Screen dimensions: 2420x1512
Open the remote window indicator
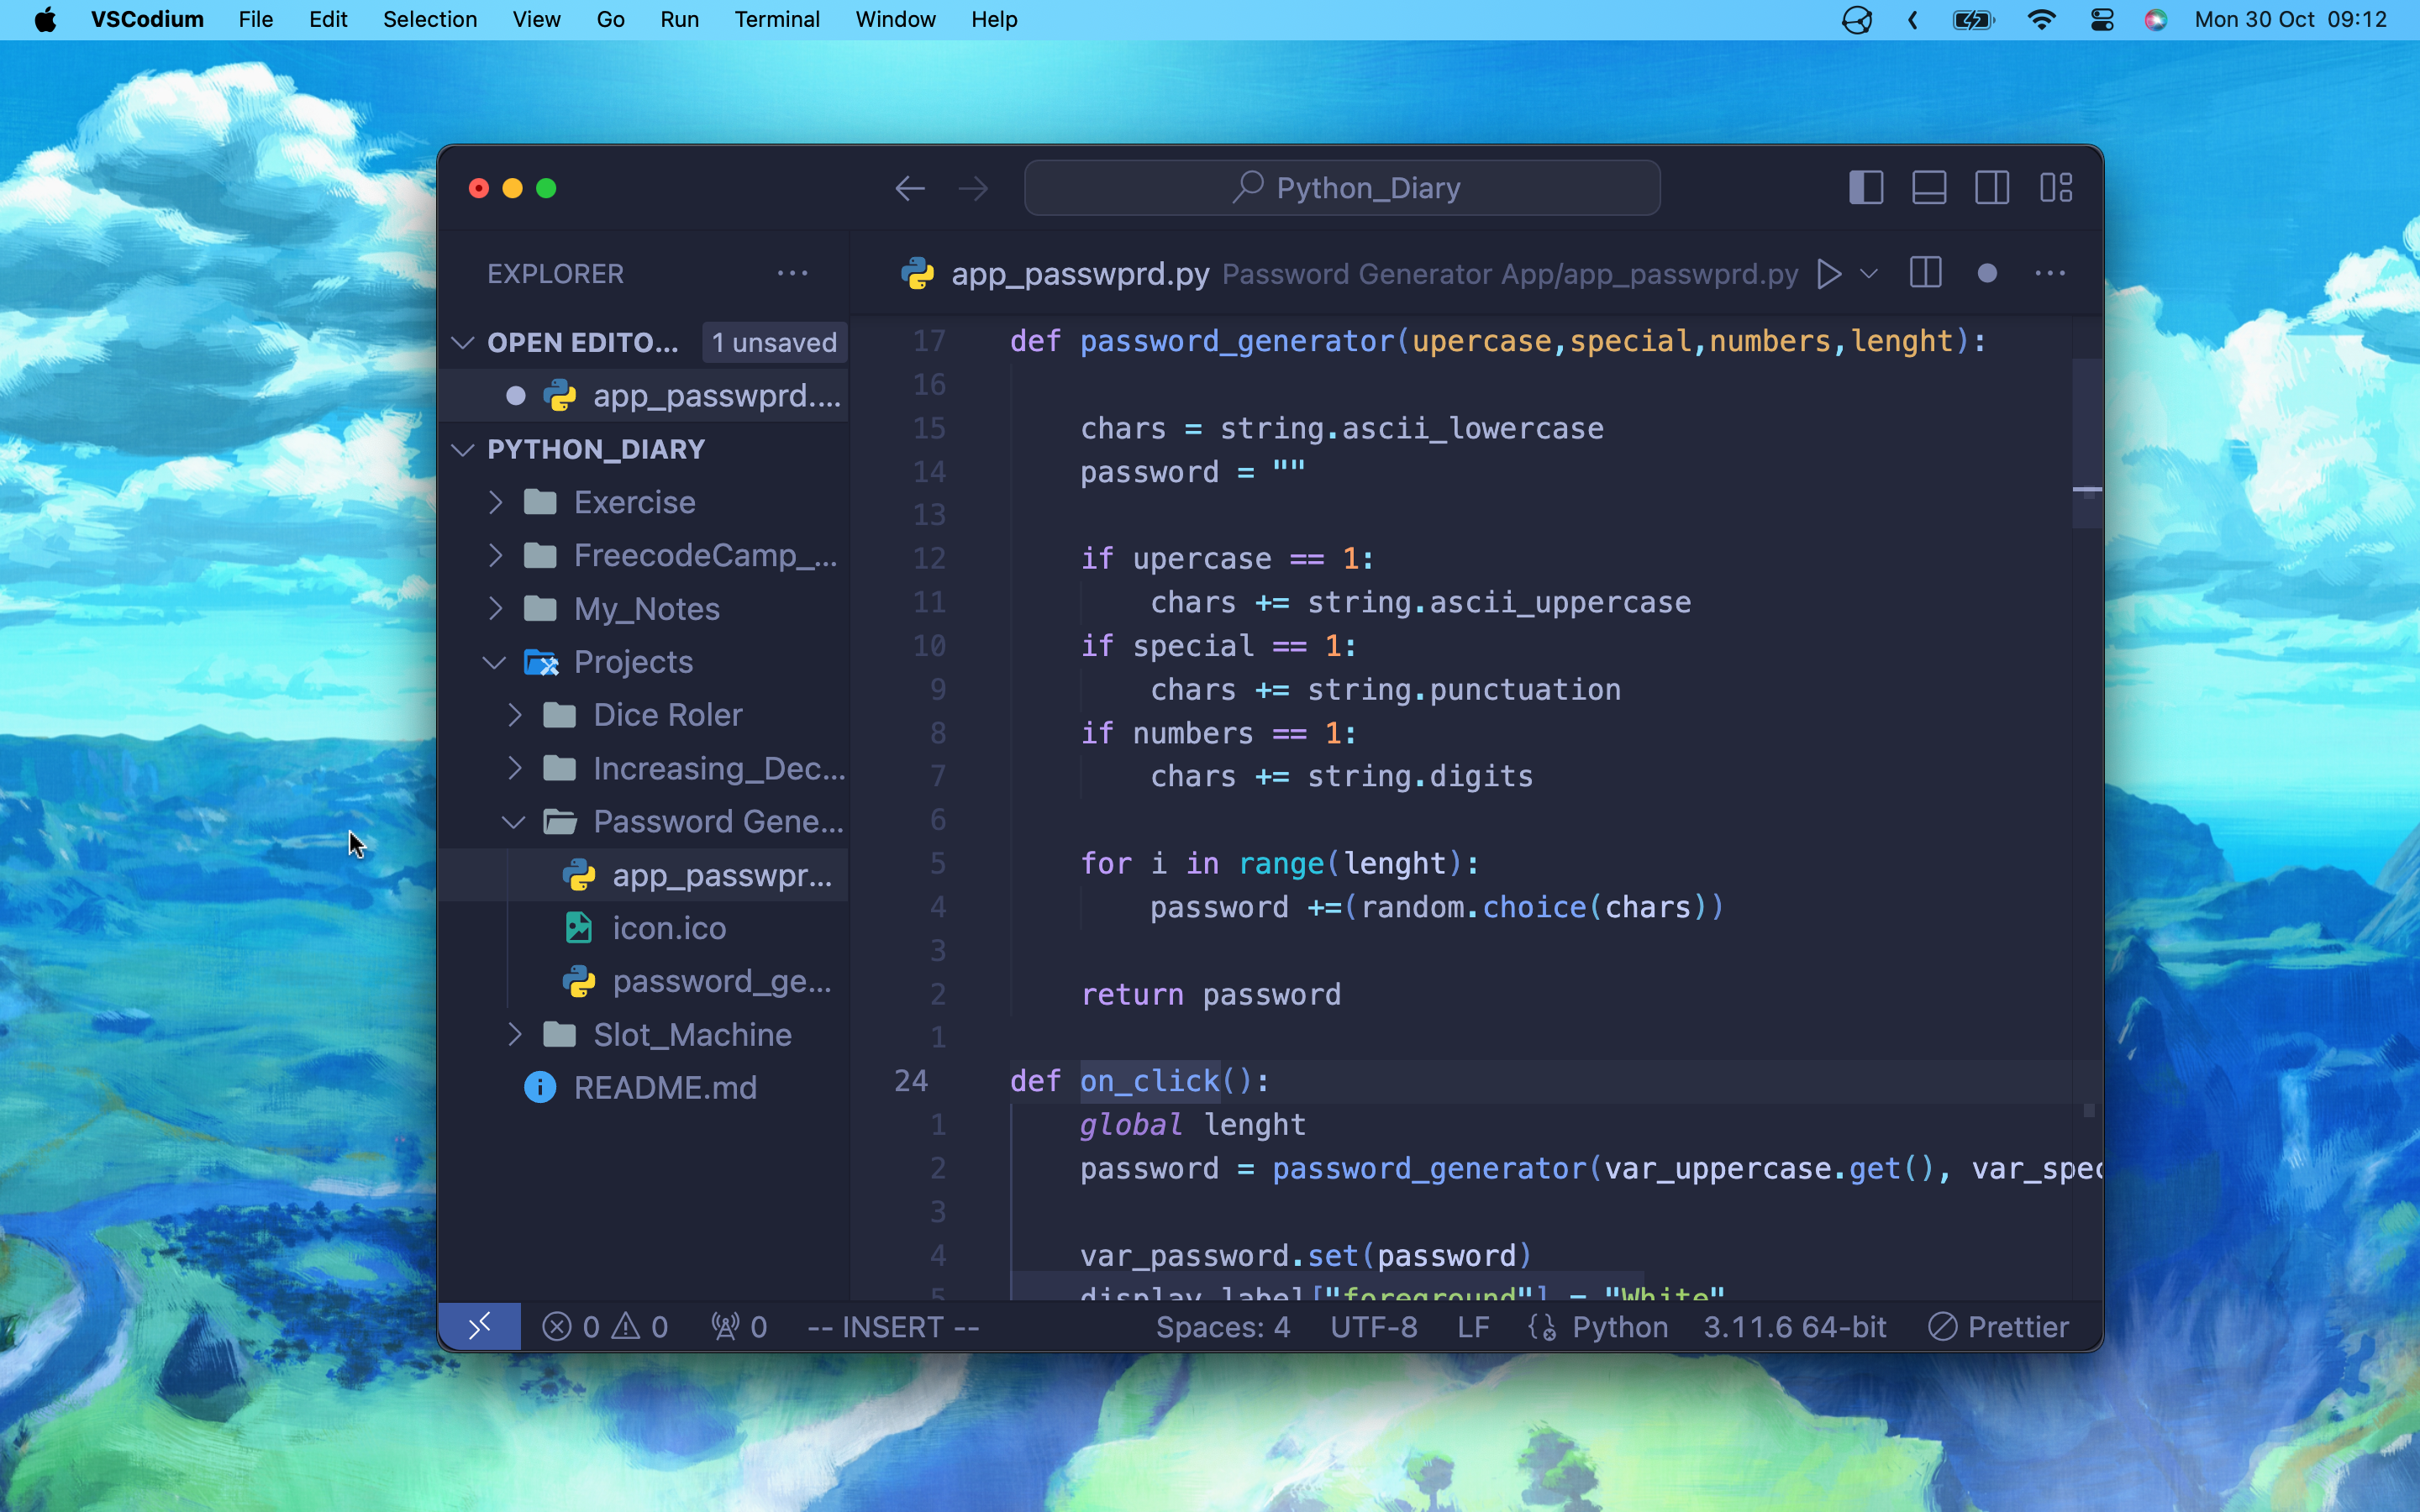pos(480,1327)
